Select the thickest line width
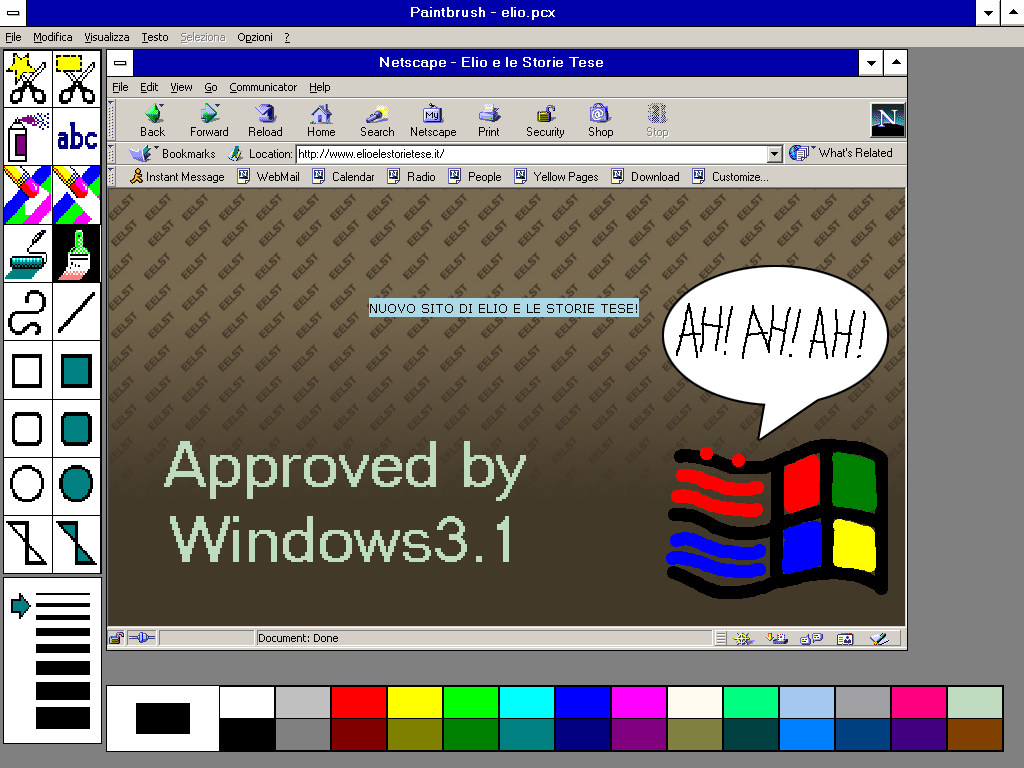Screen dimensions: 1024x768 click(x=63, y=717)
